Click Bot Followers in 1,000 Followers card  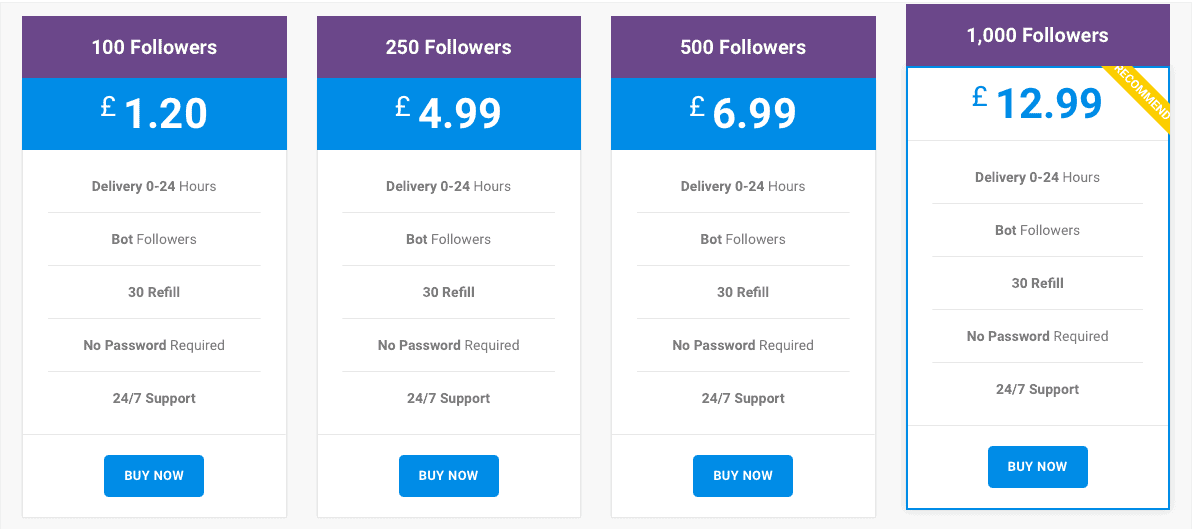pyautogui.click(x=1038, y=230)
